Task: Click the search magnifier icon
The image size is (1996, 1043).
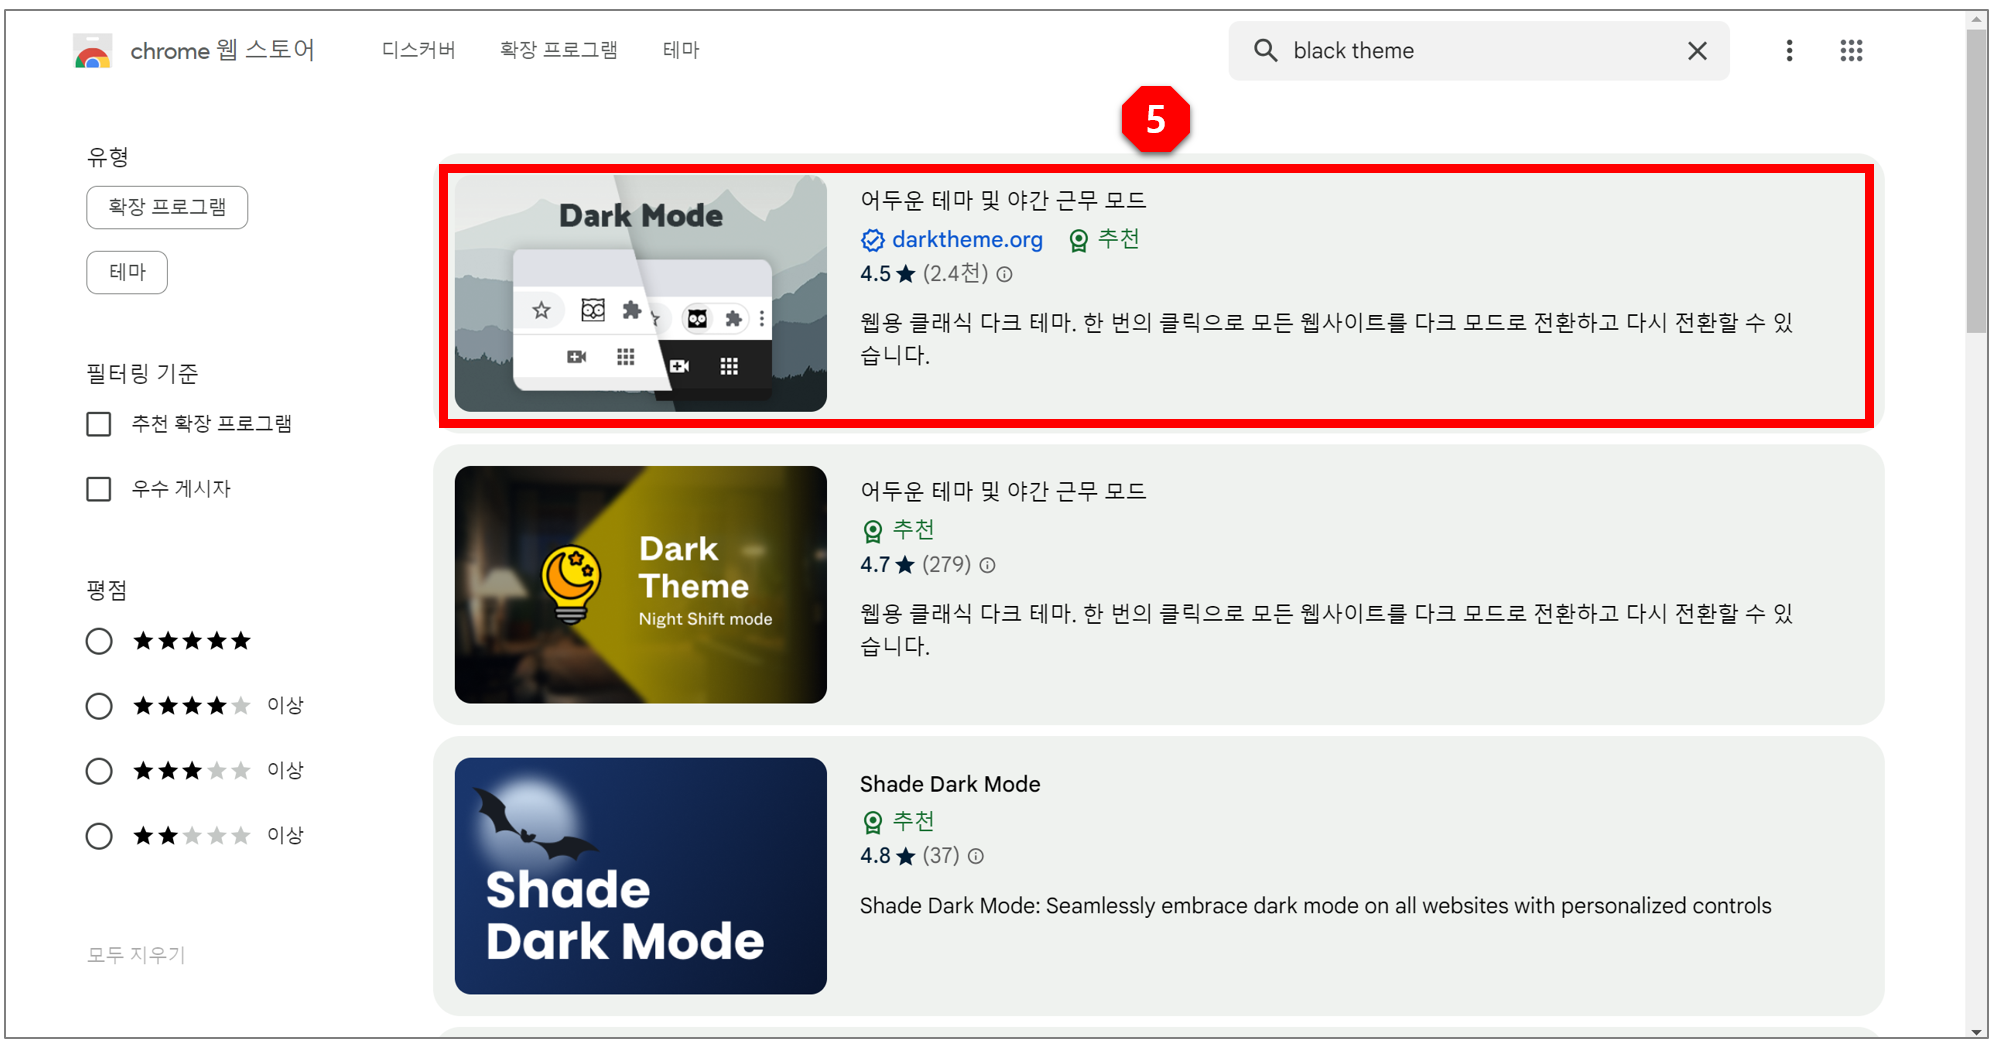Action: pos(1265,51)
